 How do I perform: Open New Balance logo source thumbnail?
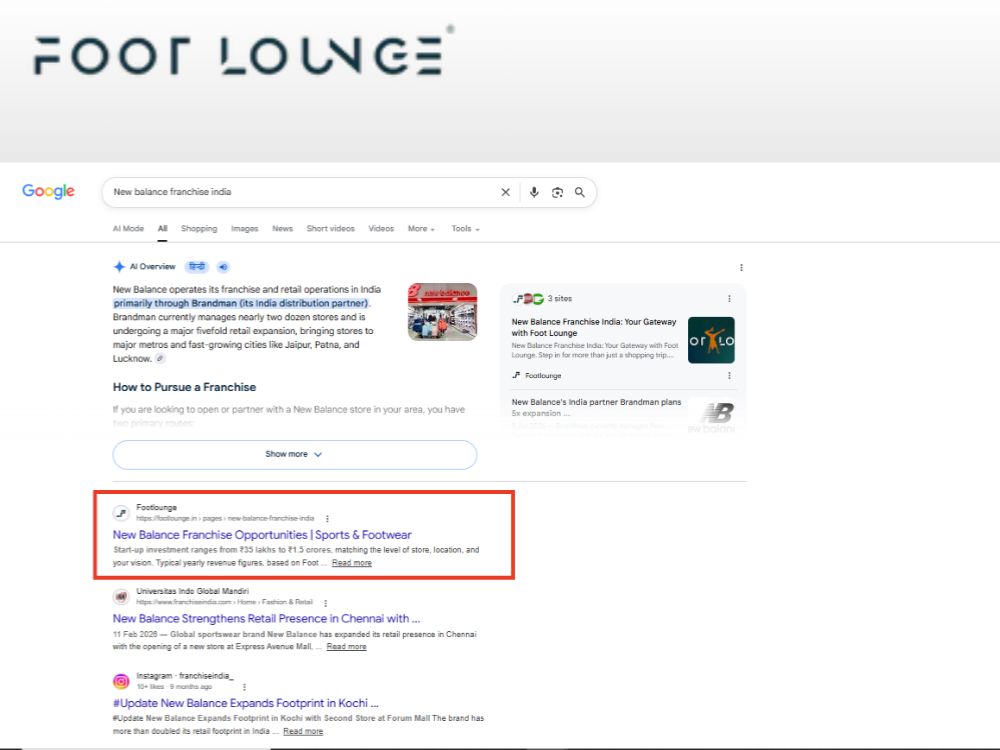[x=711, y=415]
